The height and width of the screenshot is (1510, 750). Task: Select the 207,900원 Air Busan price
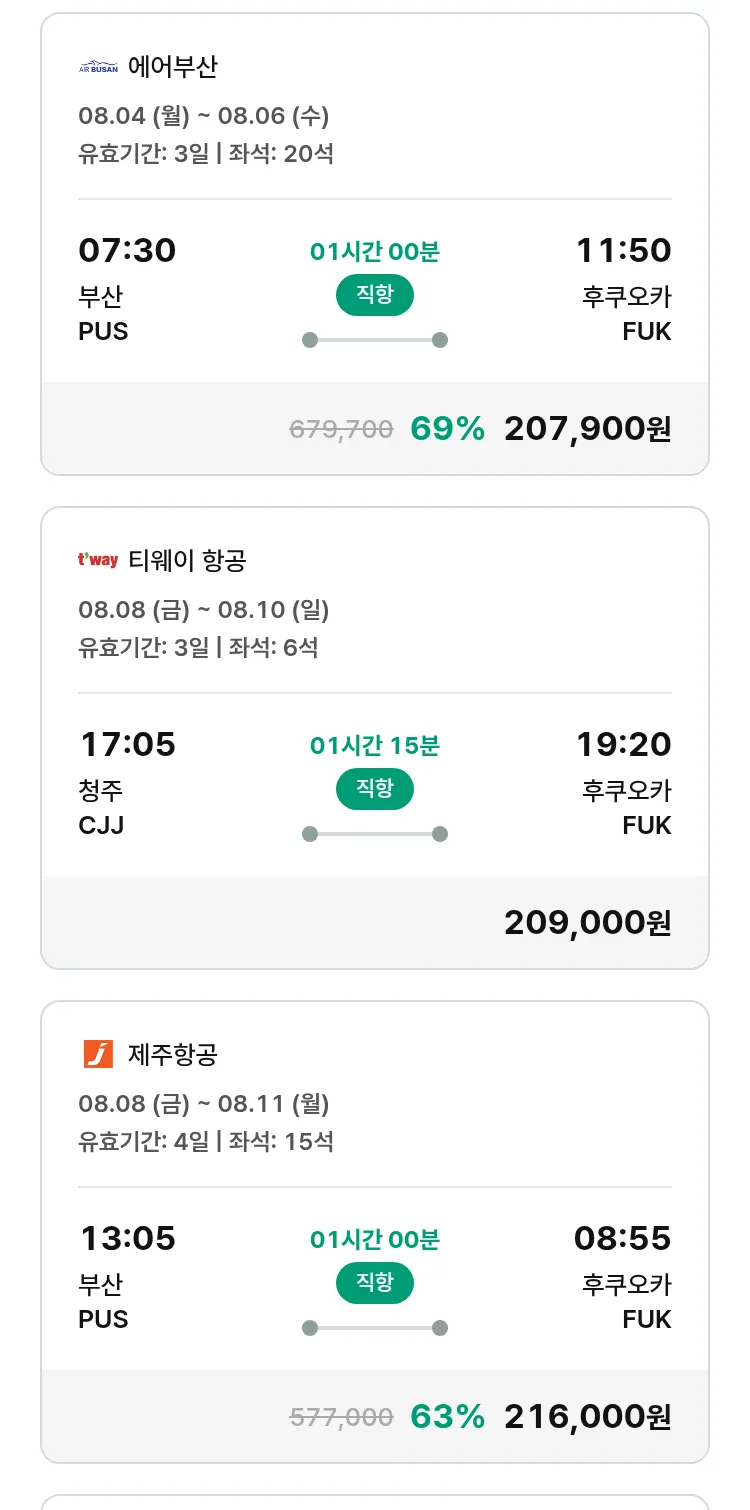click(x=587, y=429)
